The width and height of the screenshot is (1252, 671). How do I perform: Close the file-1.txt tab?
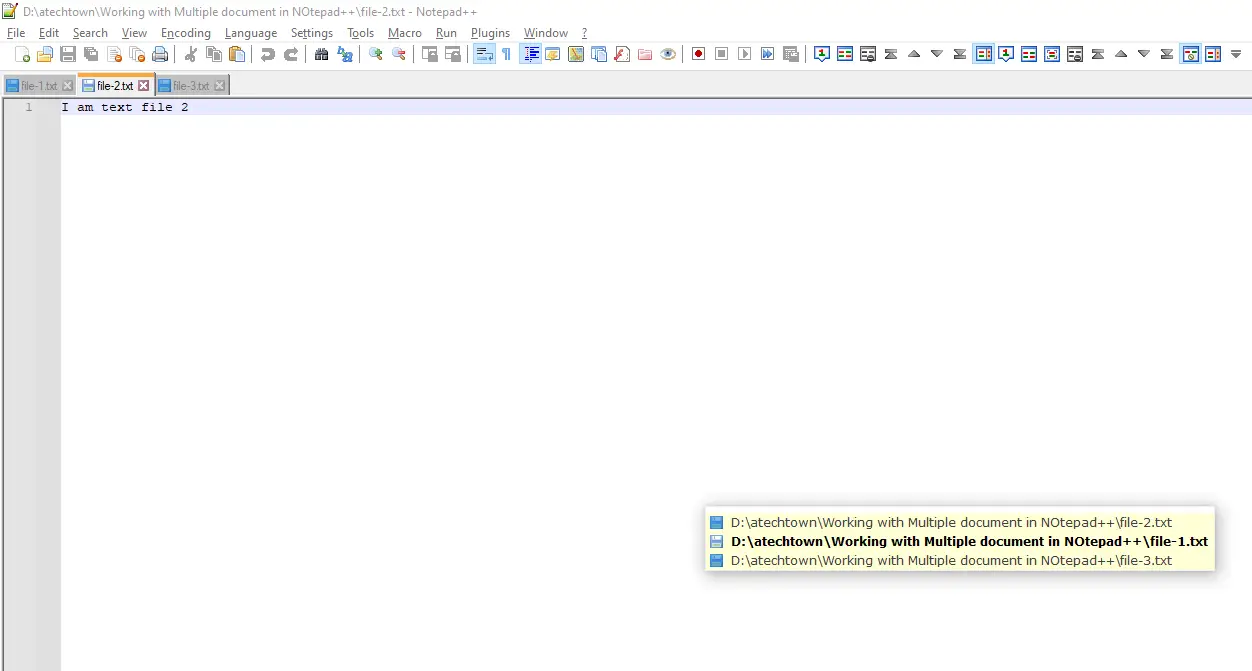click(x=68, y=86)
